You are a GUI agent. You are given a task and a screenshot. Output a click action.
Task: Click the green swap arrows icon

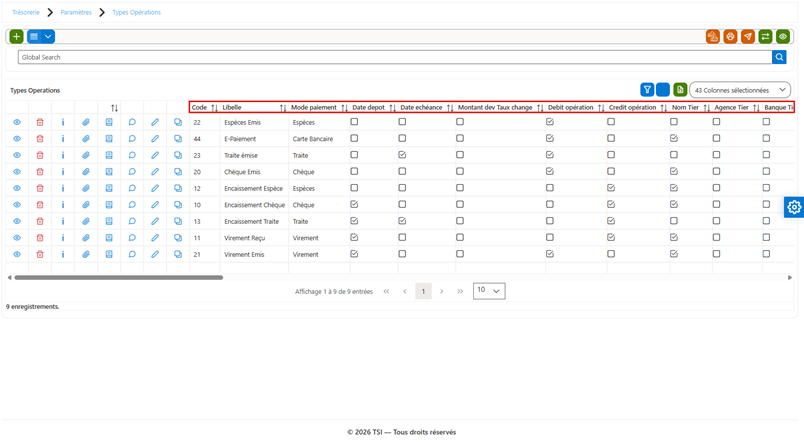[765, 36]
